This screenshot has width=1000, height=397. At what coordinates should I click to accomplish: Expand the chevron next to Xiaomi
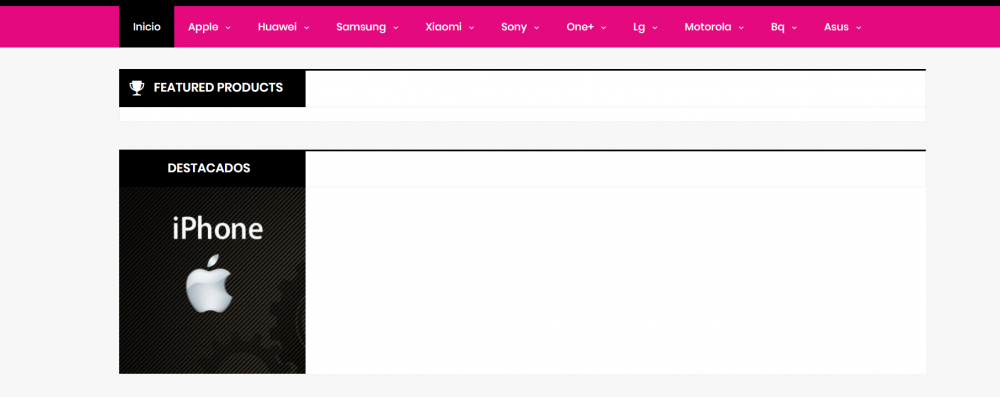(472, 27)
